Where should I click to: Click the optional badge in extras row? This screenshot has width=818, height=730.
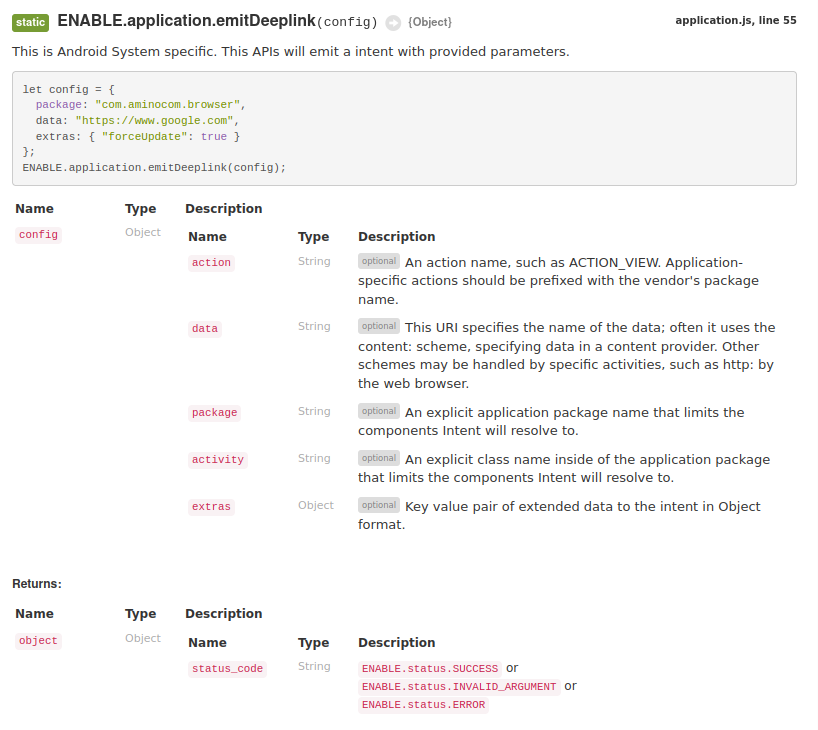(x=379, y=505)
